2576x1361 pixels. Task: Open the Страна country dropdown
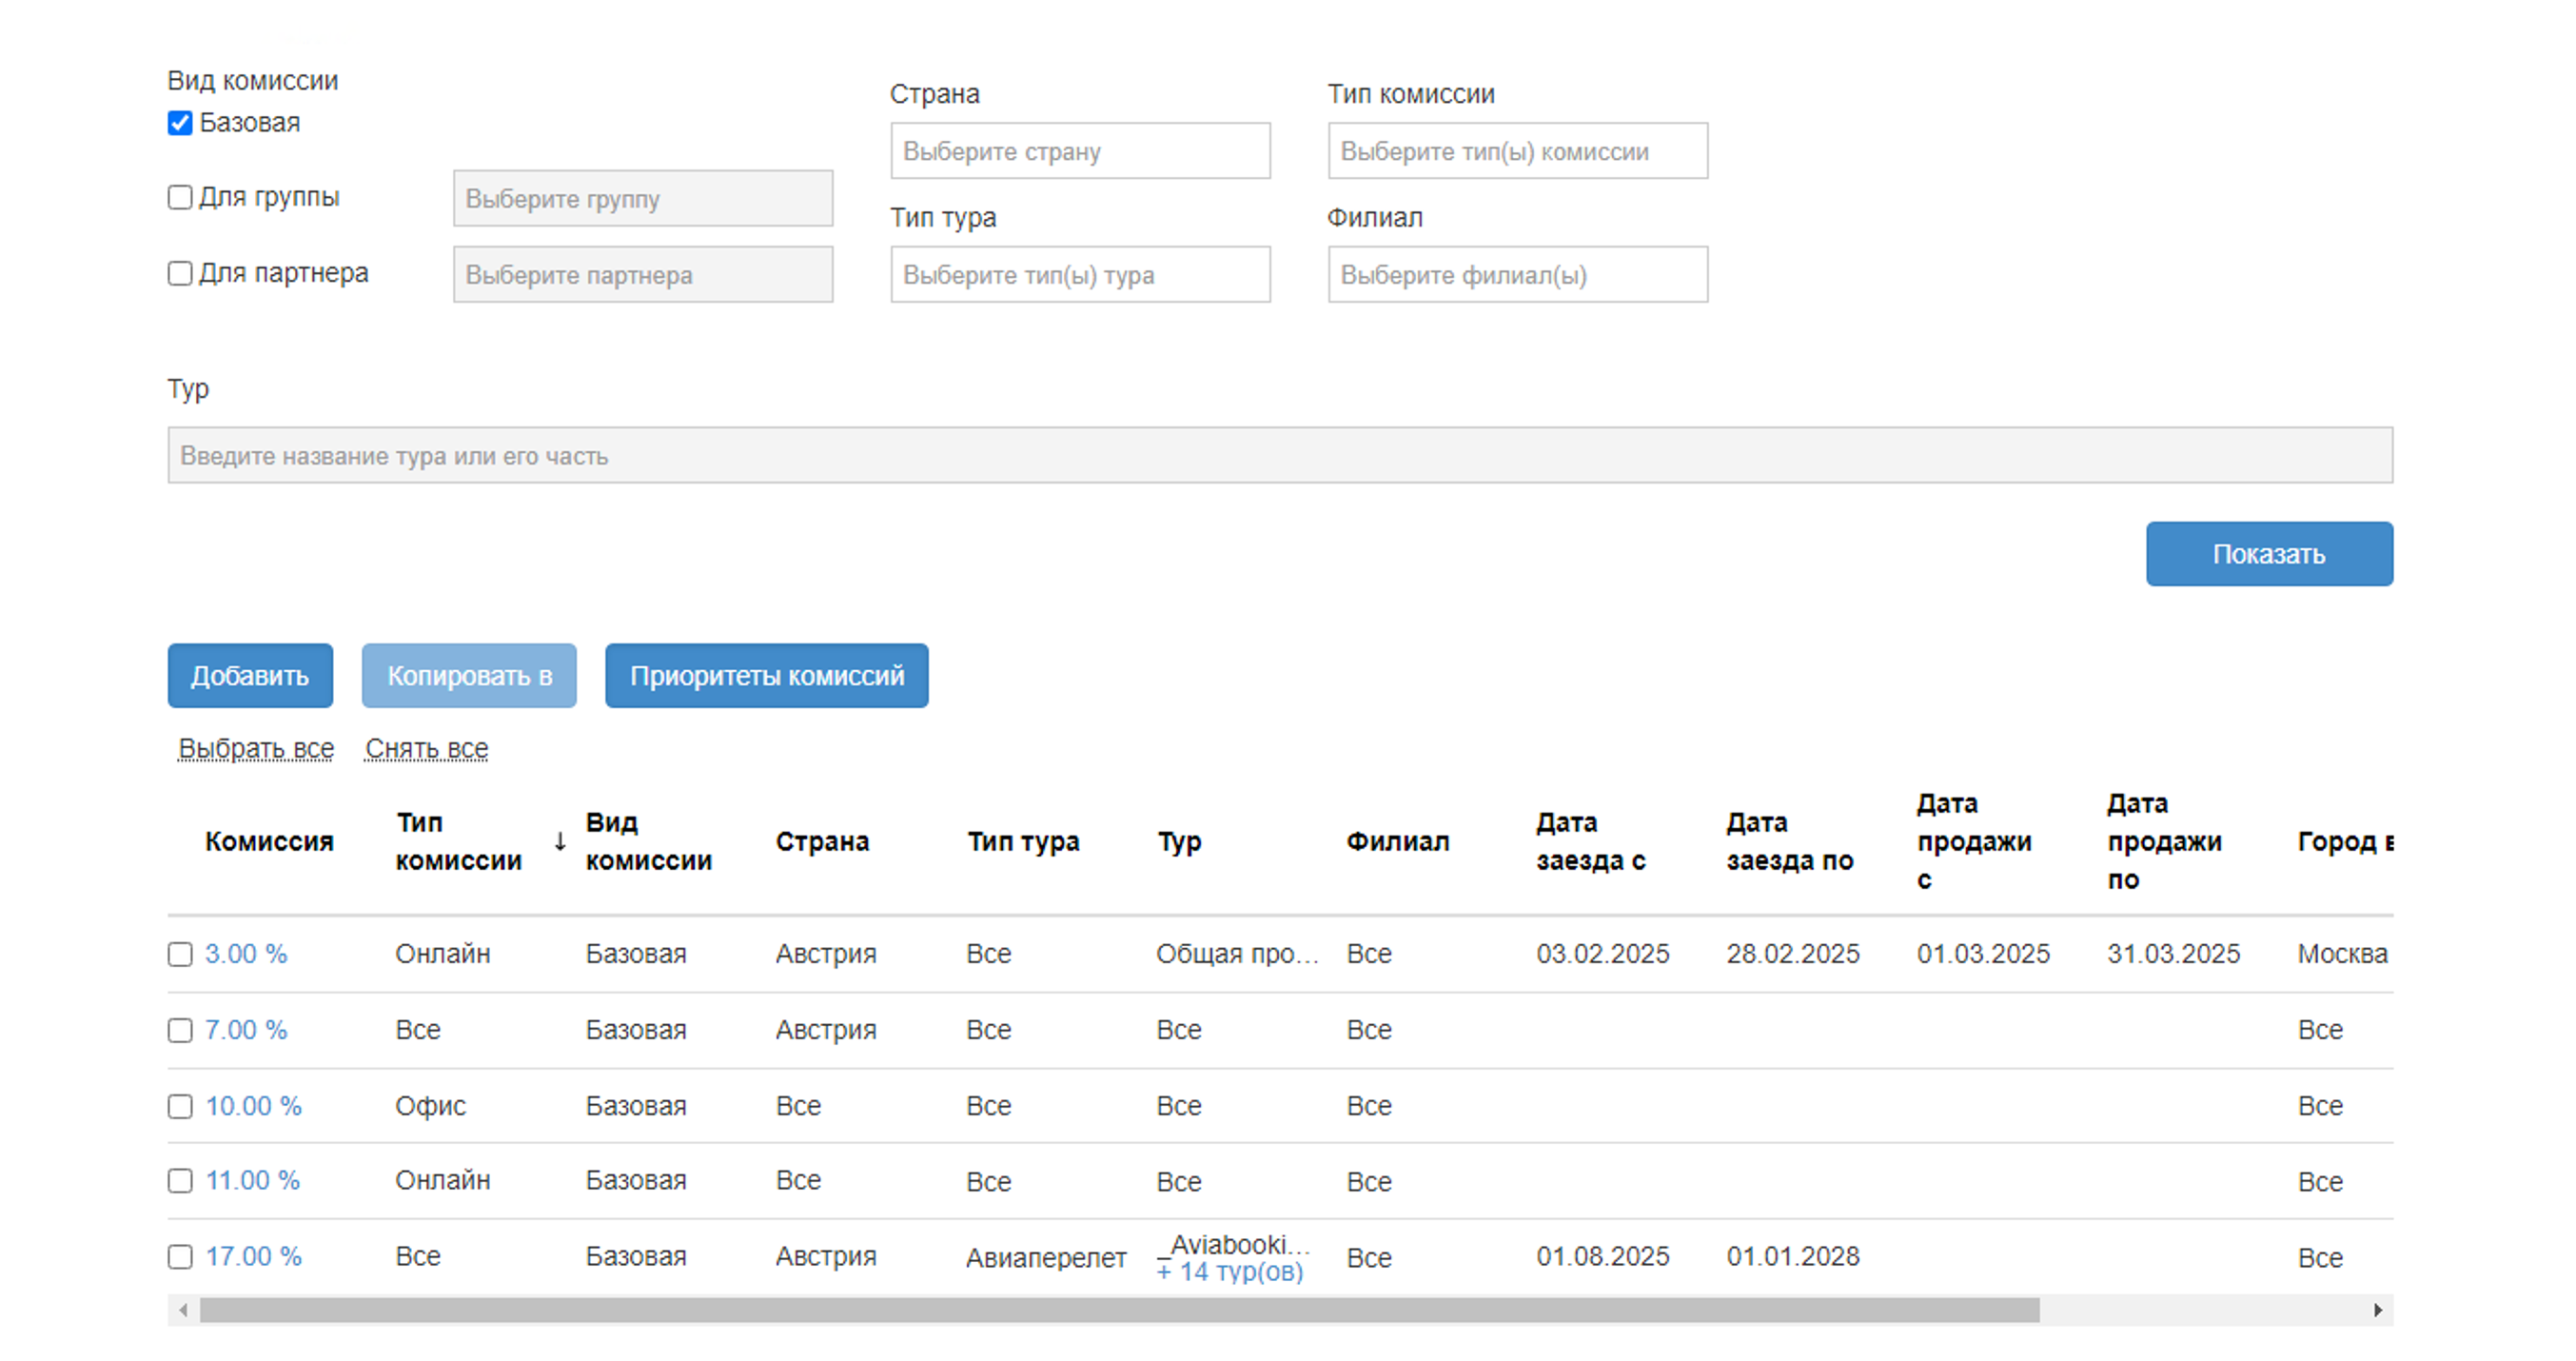[x=1080, y=151]
